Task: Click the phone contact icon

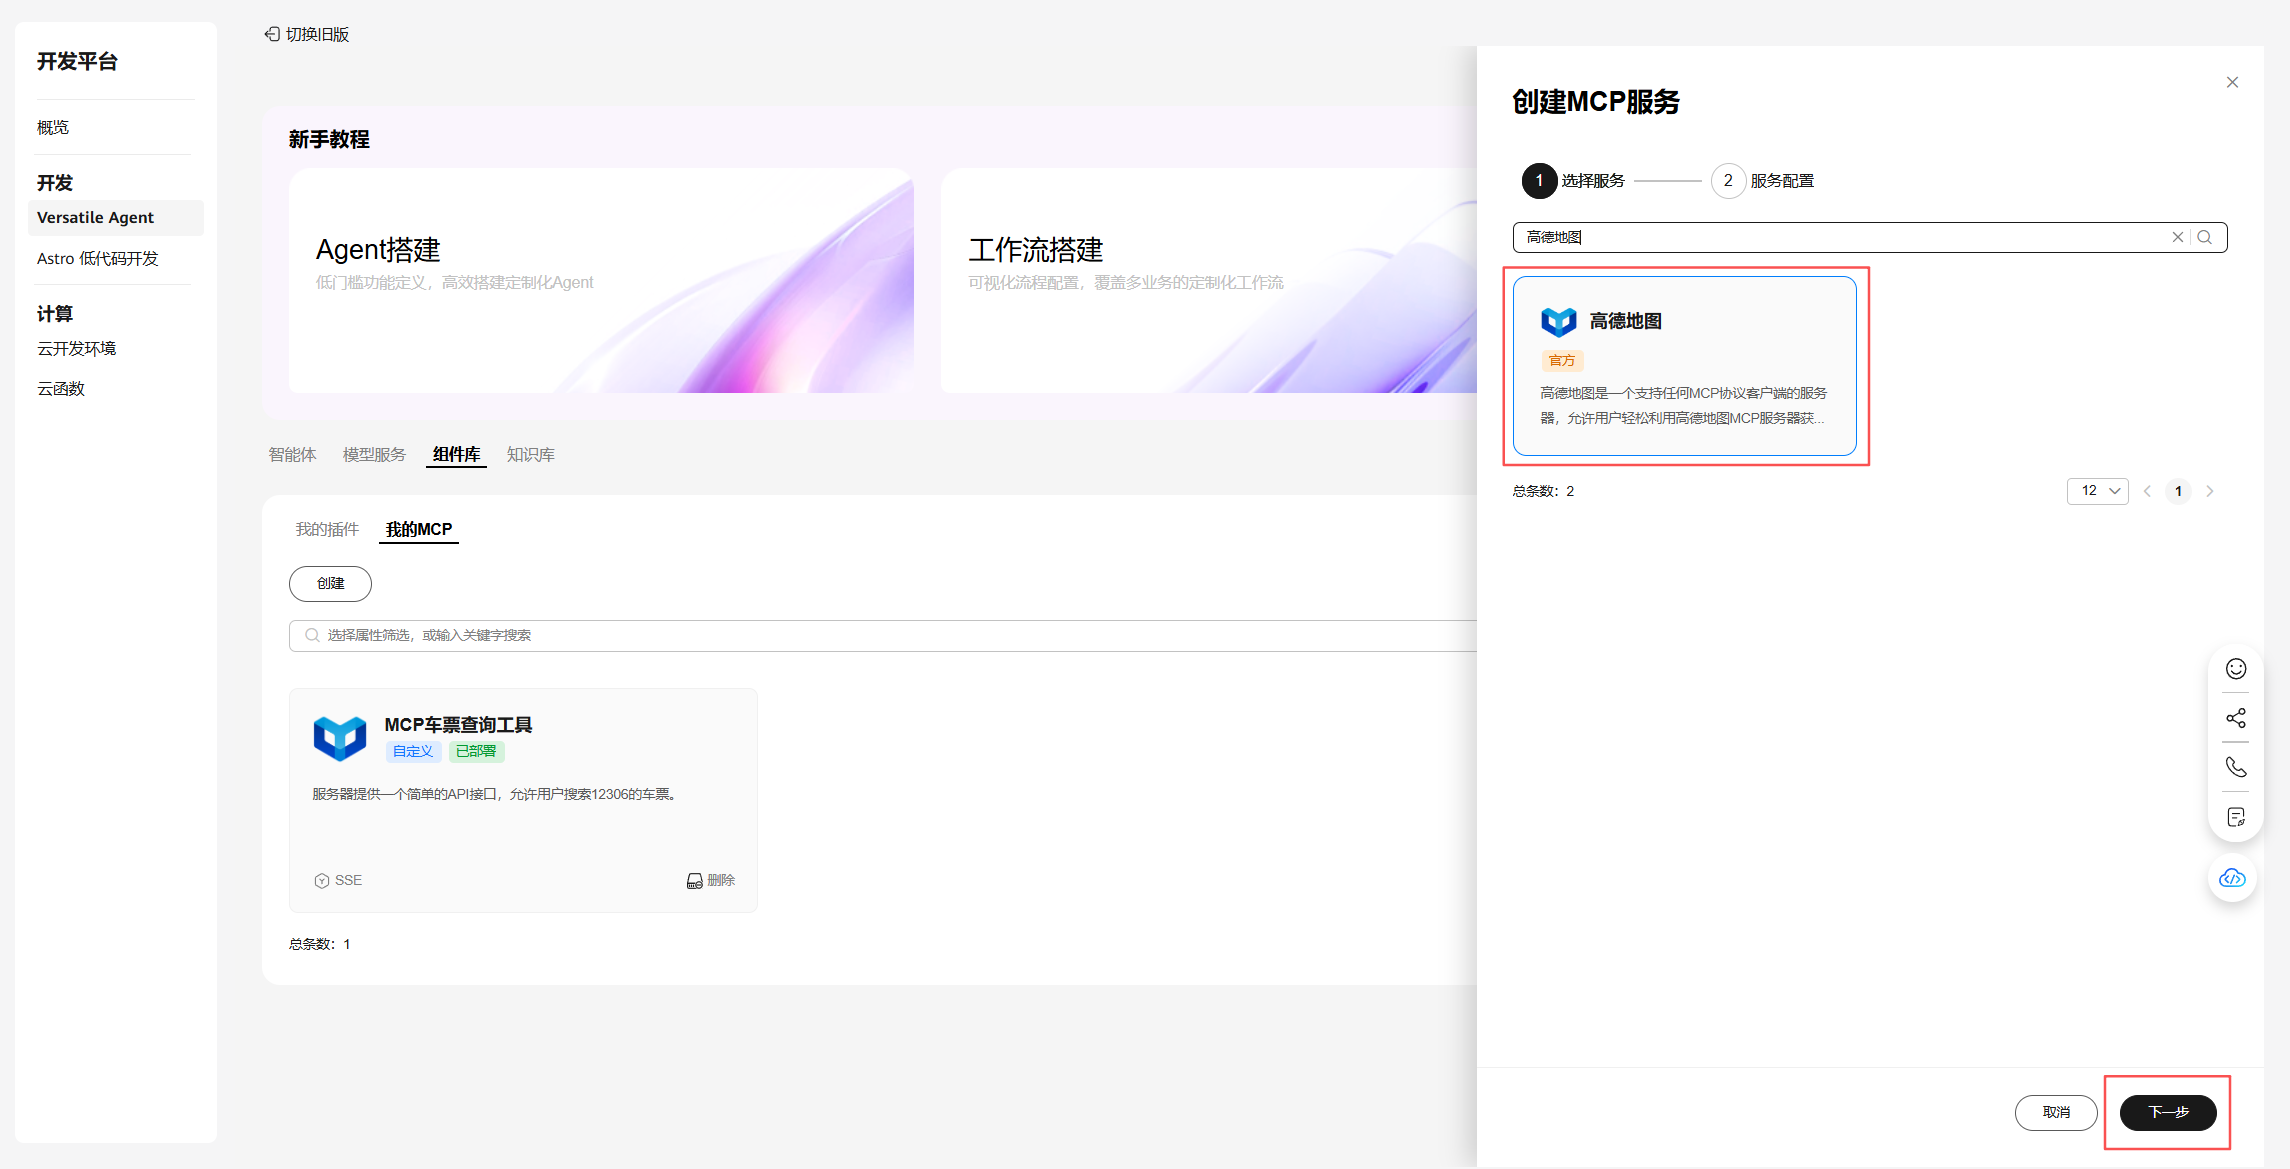Action: click(x=2236, y=767)
